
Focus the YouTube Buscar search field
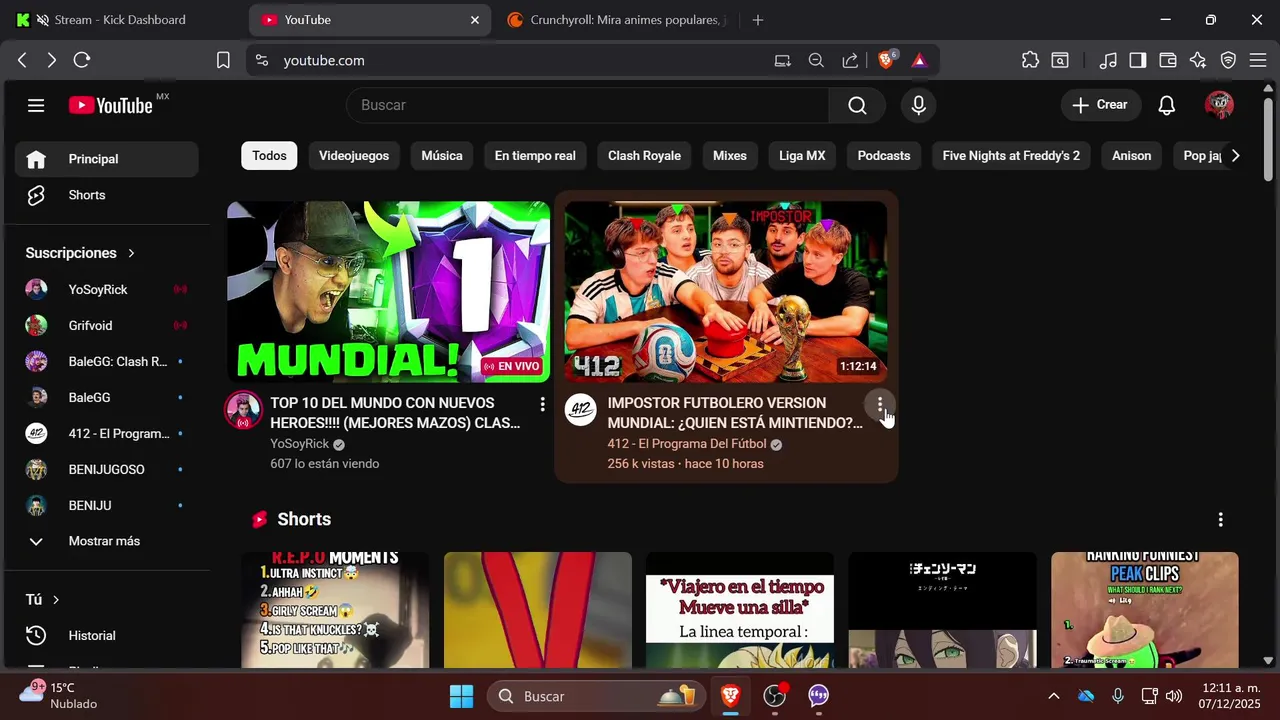point(588,105)
